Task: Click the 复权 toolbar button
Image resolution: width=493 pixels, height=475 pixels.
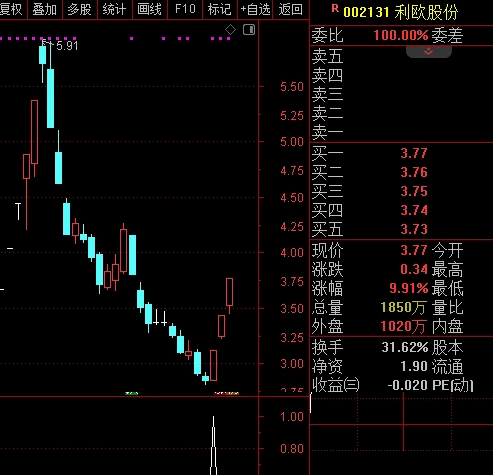Action: tap(12, 9)
